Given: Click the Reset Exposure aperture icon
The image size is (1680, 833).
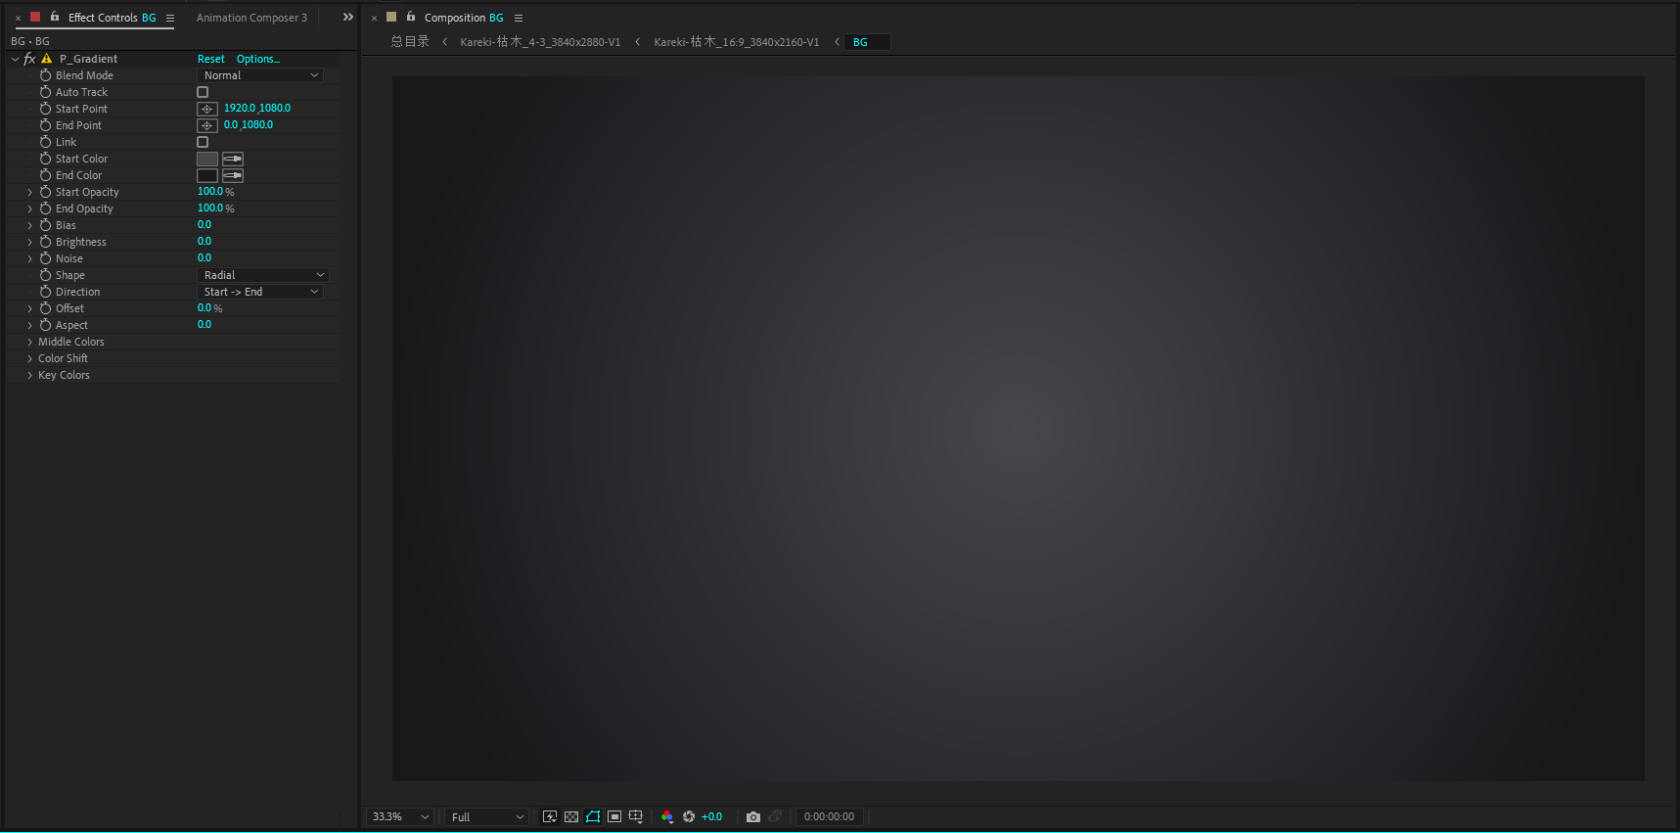Looking at the screenshot, I should tap(688, 817).
